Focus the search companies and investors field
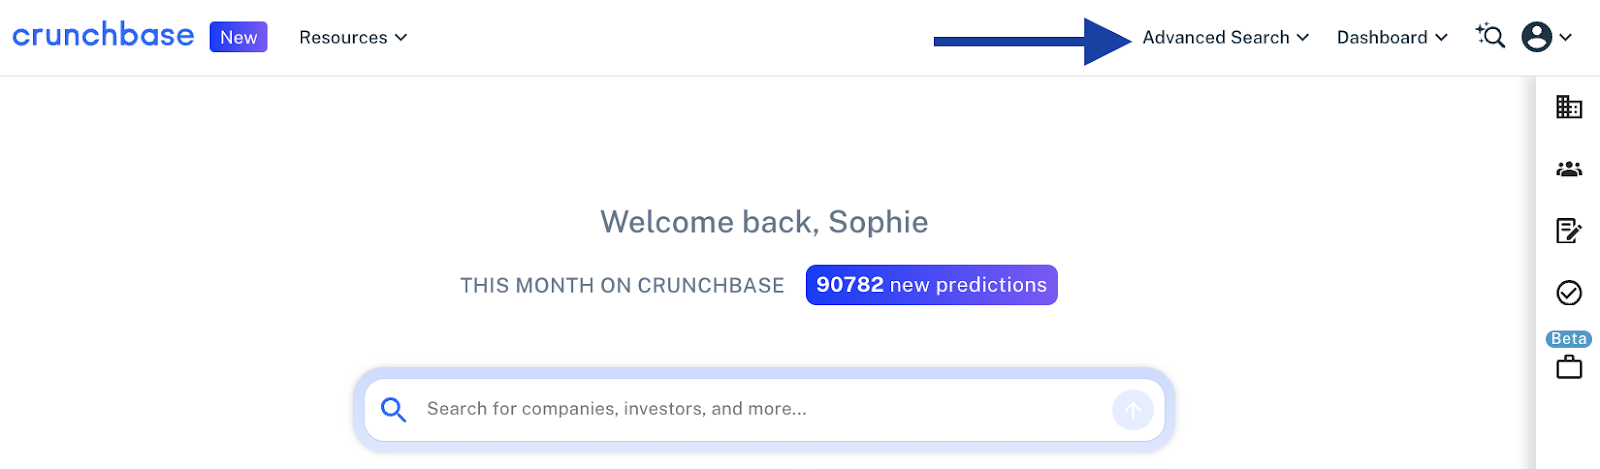Image resolution: width=1600 pixels, height=469 pixels. 764,410
